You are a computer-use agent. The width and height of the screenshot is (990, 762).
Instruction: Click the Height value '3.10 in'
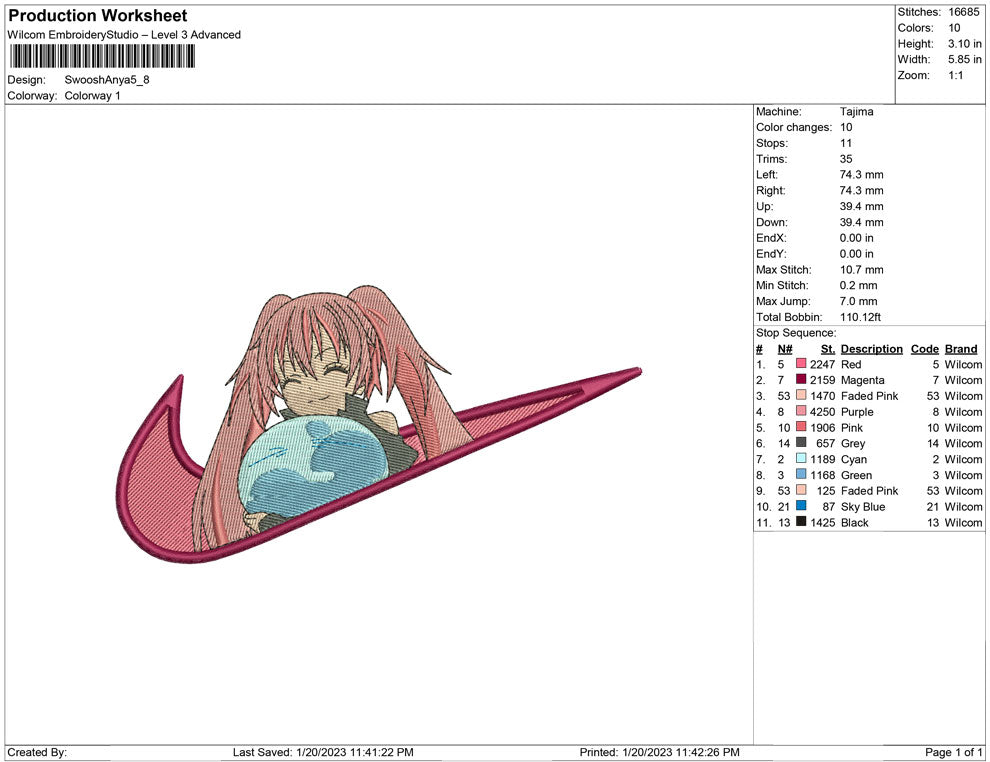[965, 44]
